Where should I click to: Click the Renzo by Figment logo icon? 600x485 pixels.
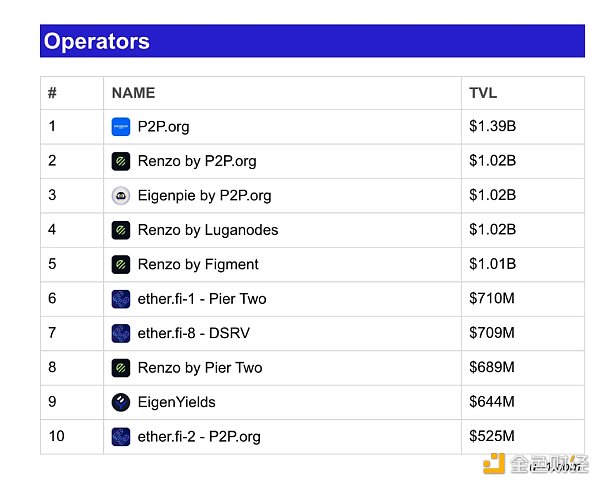[121, 265]
